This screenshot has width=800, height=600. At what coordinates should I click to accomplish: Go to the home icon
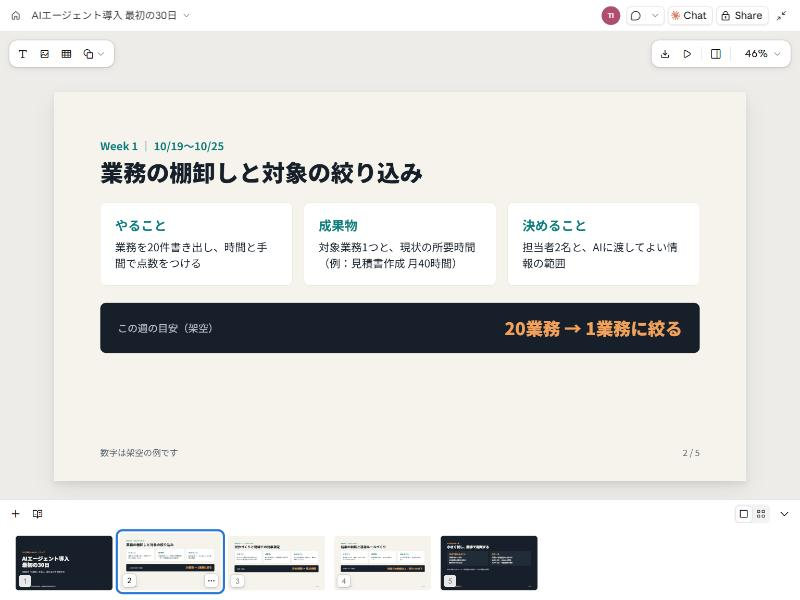[16, 15]
